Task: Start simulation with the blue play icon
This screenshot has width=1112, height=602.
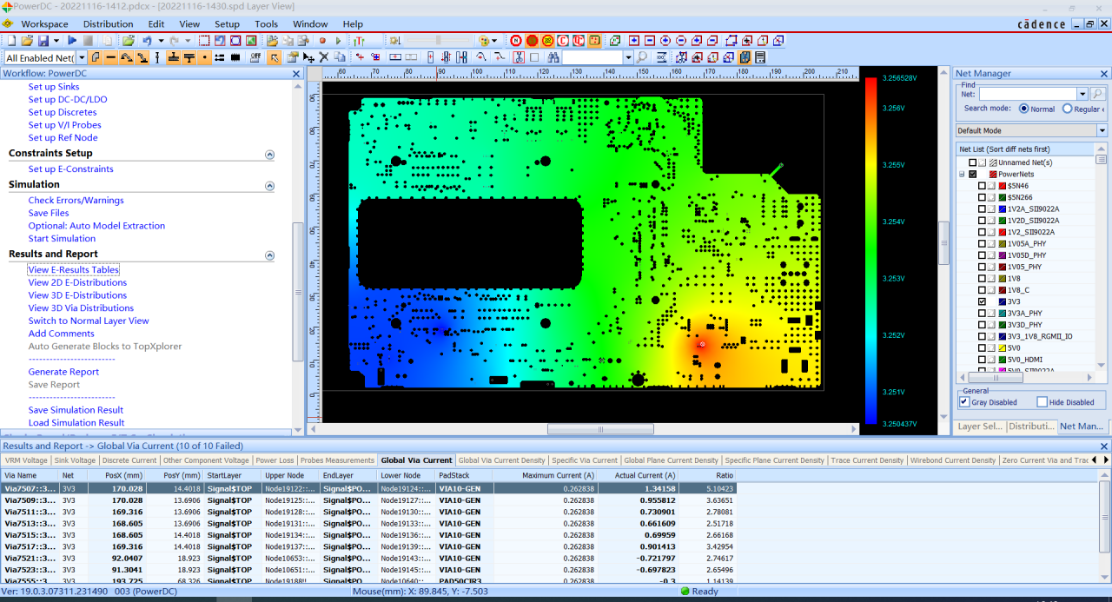Action: click(72, 40)
